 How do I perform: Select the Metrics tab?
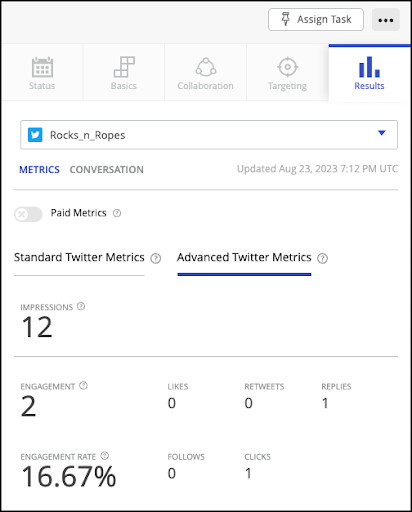click(39, 170)
